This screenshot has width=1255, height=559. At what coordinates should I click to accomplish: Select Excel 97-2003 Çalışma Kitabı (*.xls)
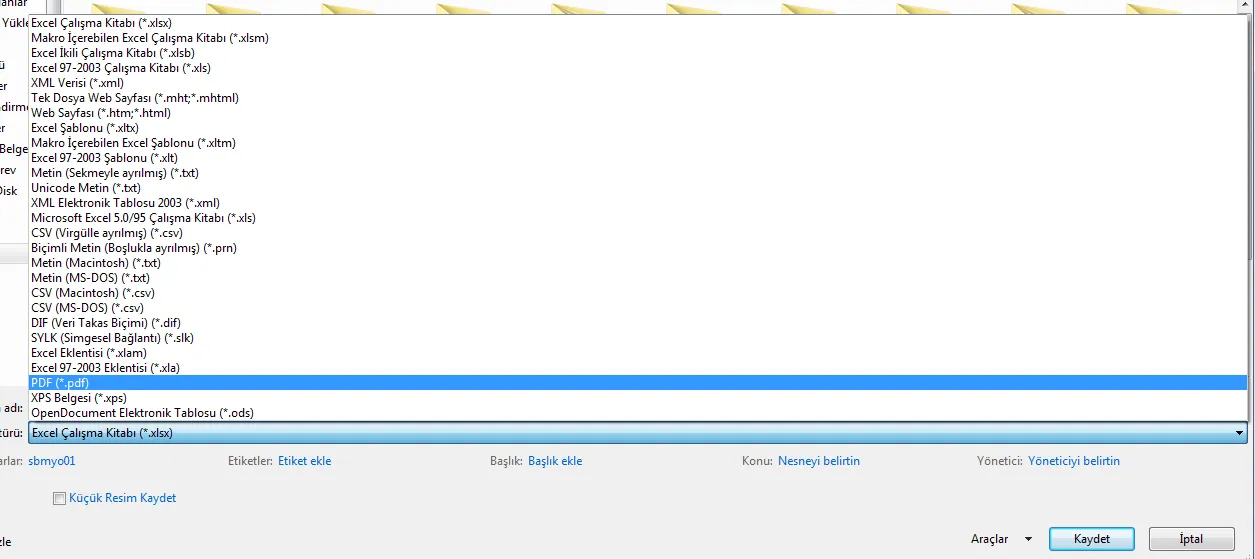(x=120, y=68)
